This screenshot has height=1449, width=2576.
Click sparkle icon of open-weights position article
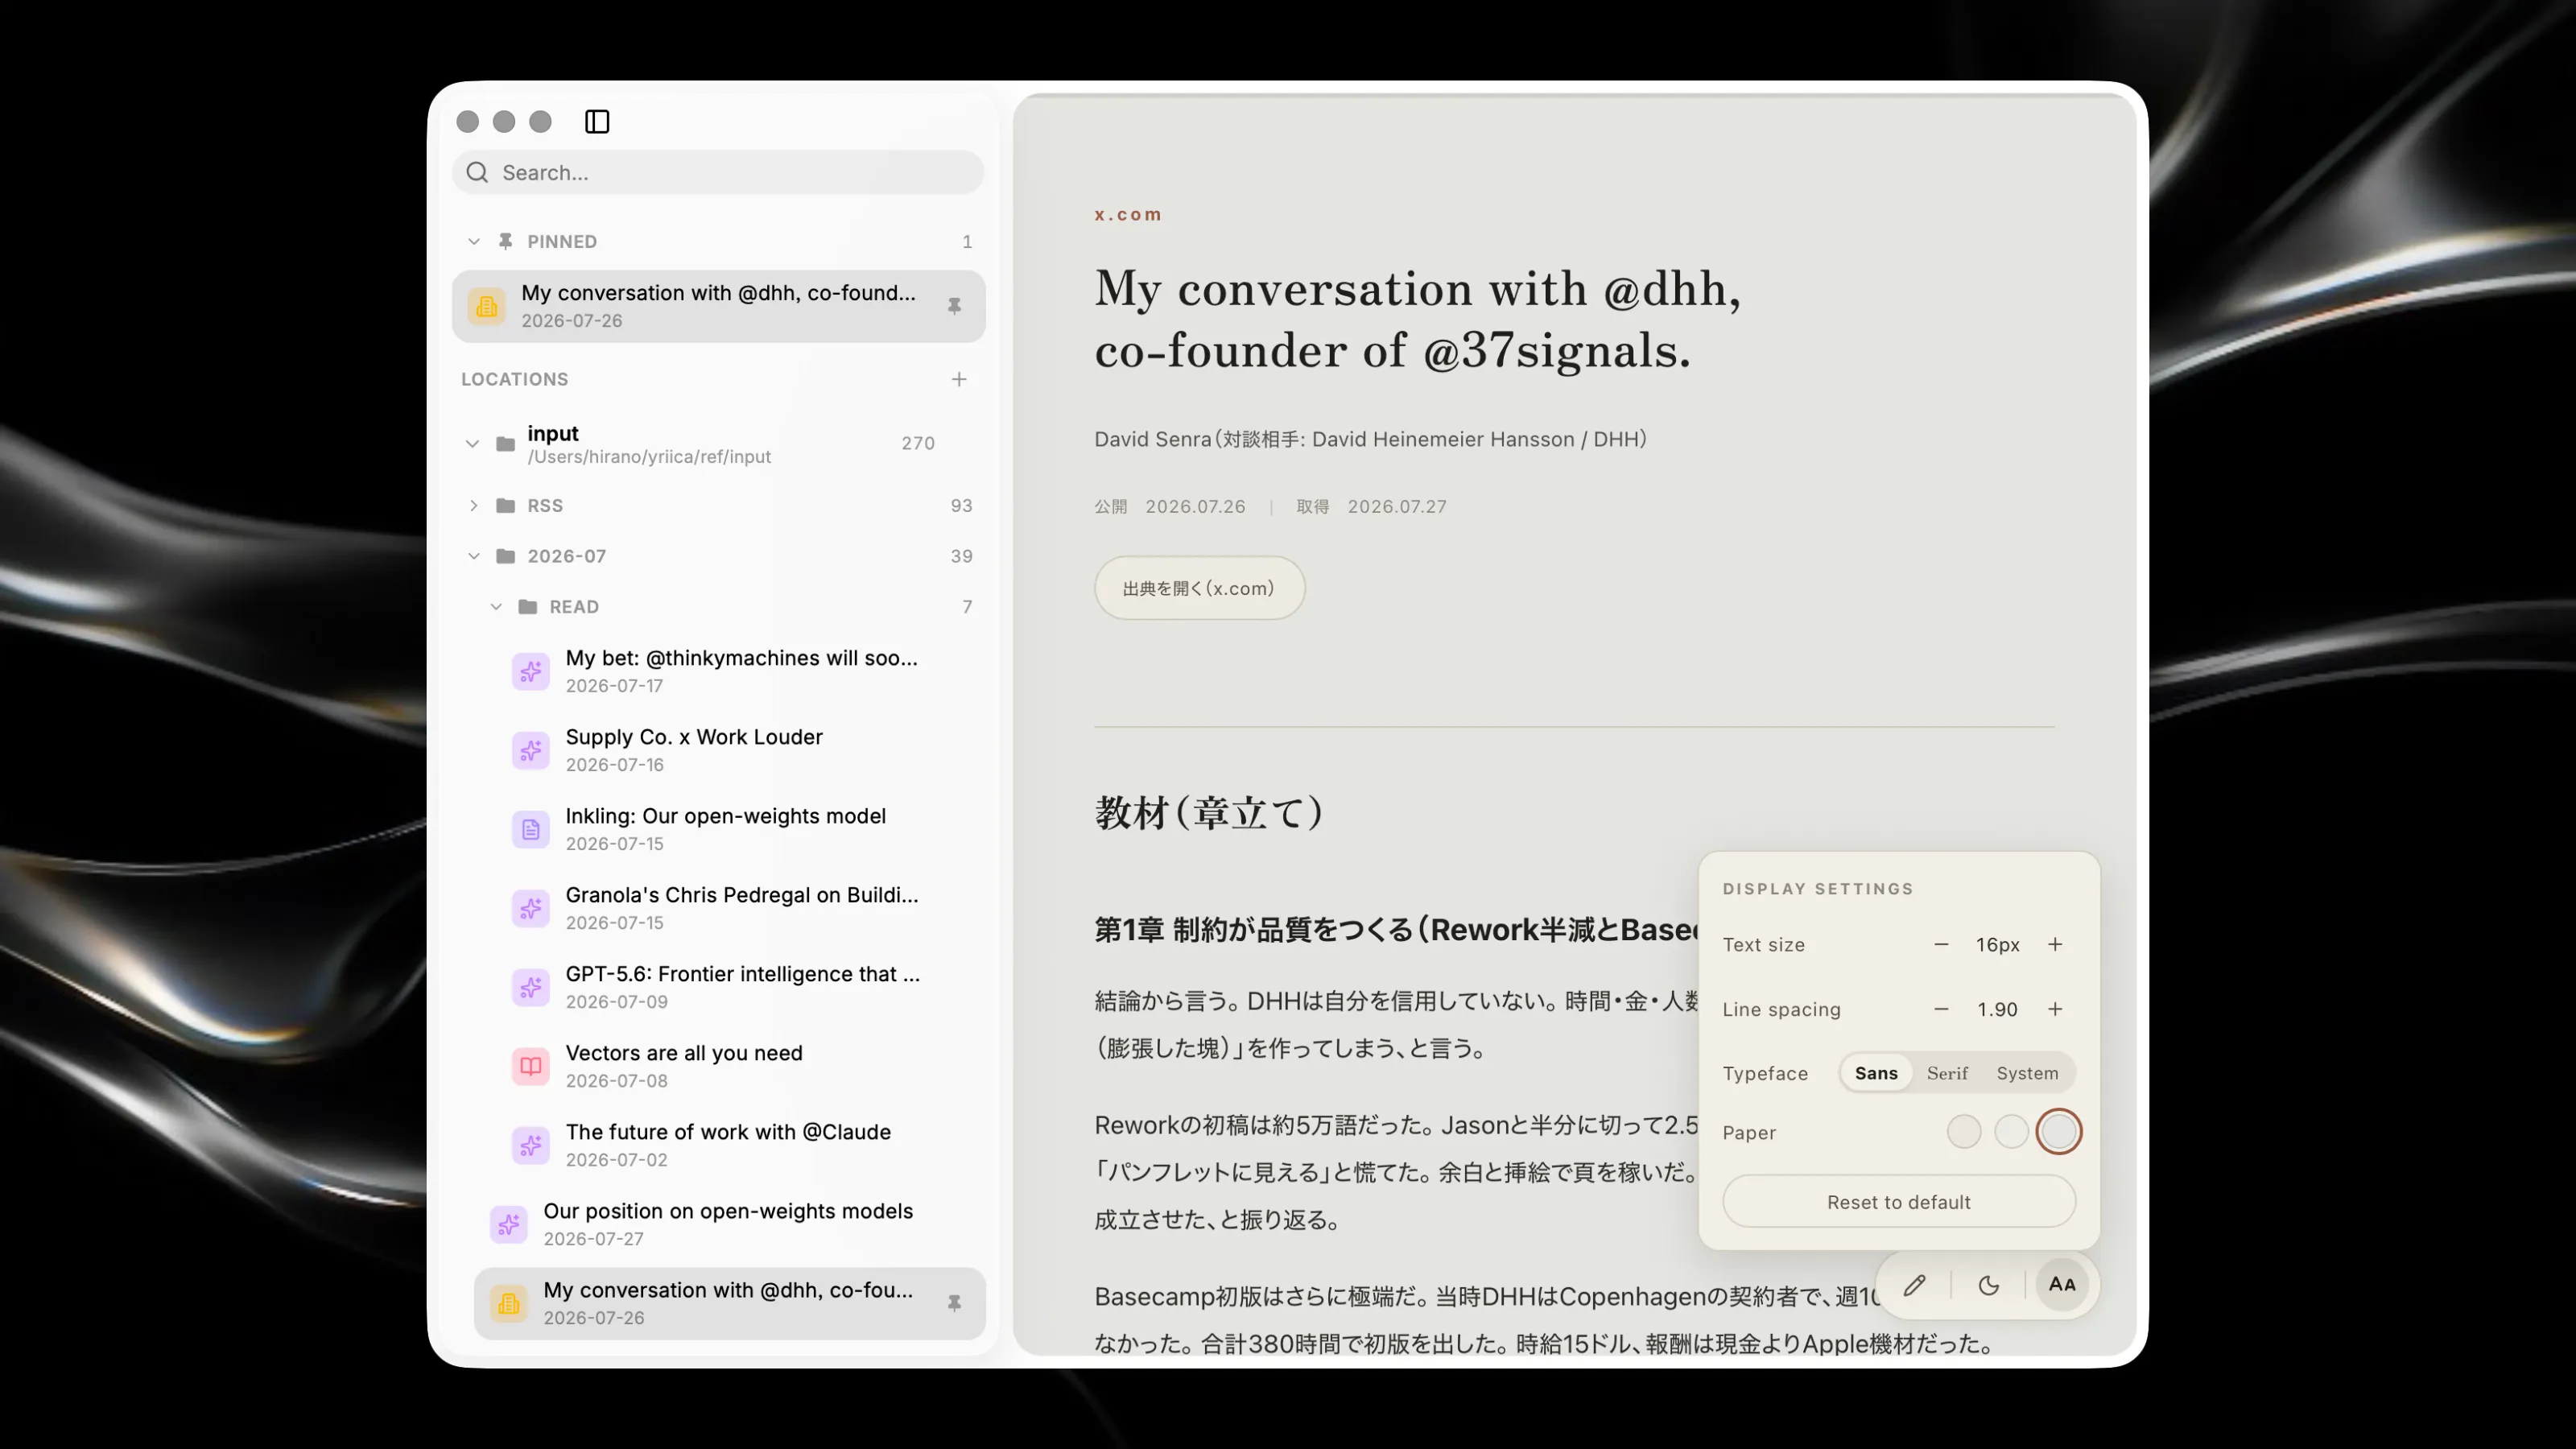[509, 1224]
